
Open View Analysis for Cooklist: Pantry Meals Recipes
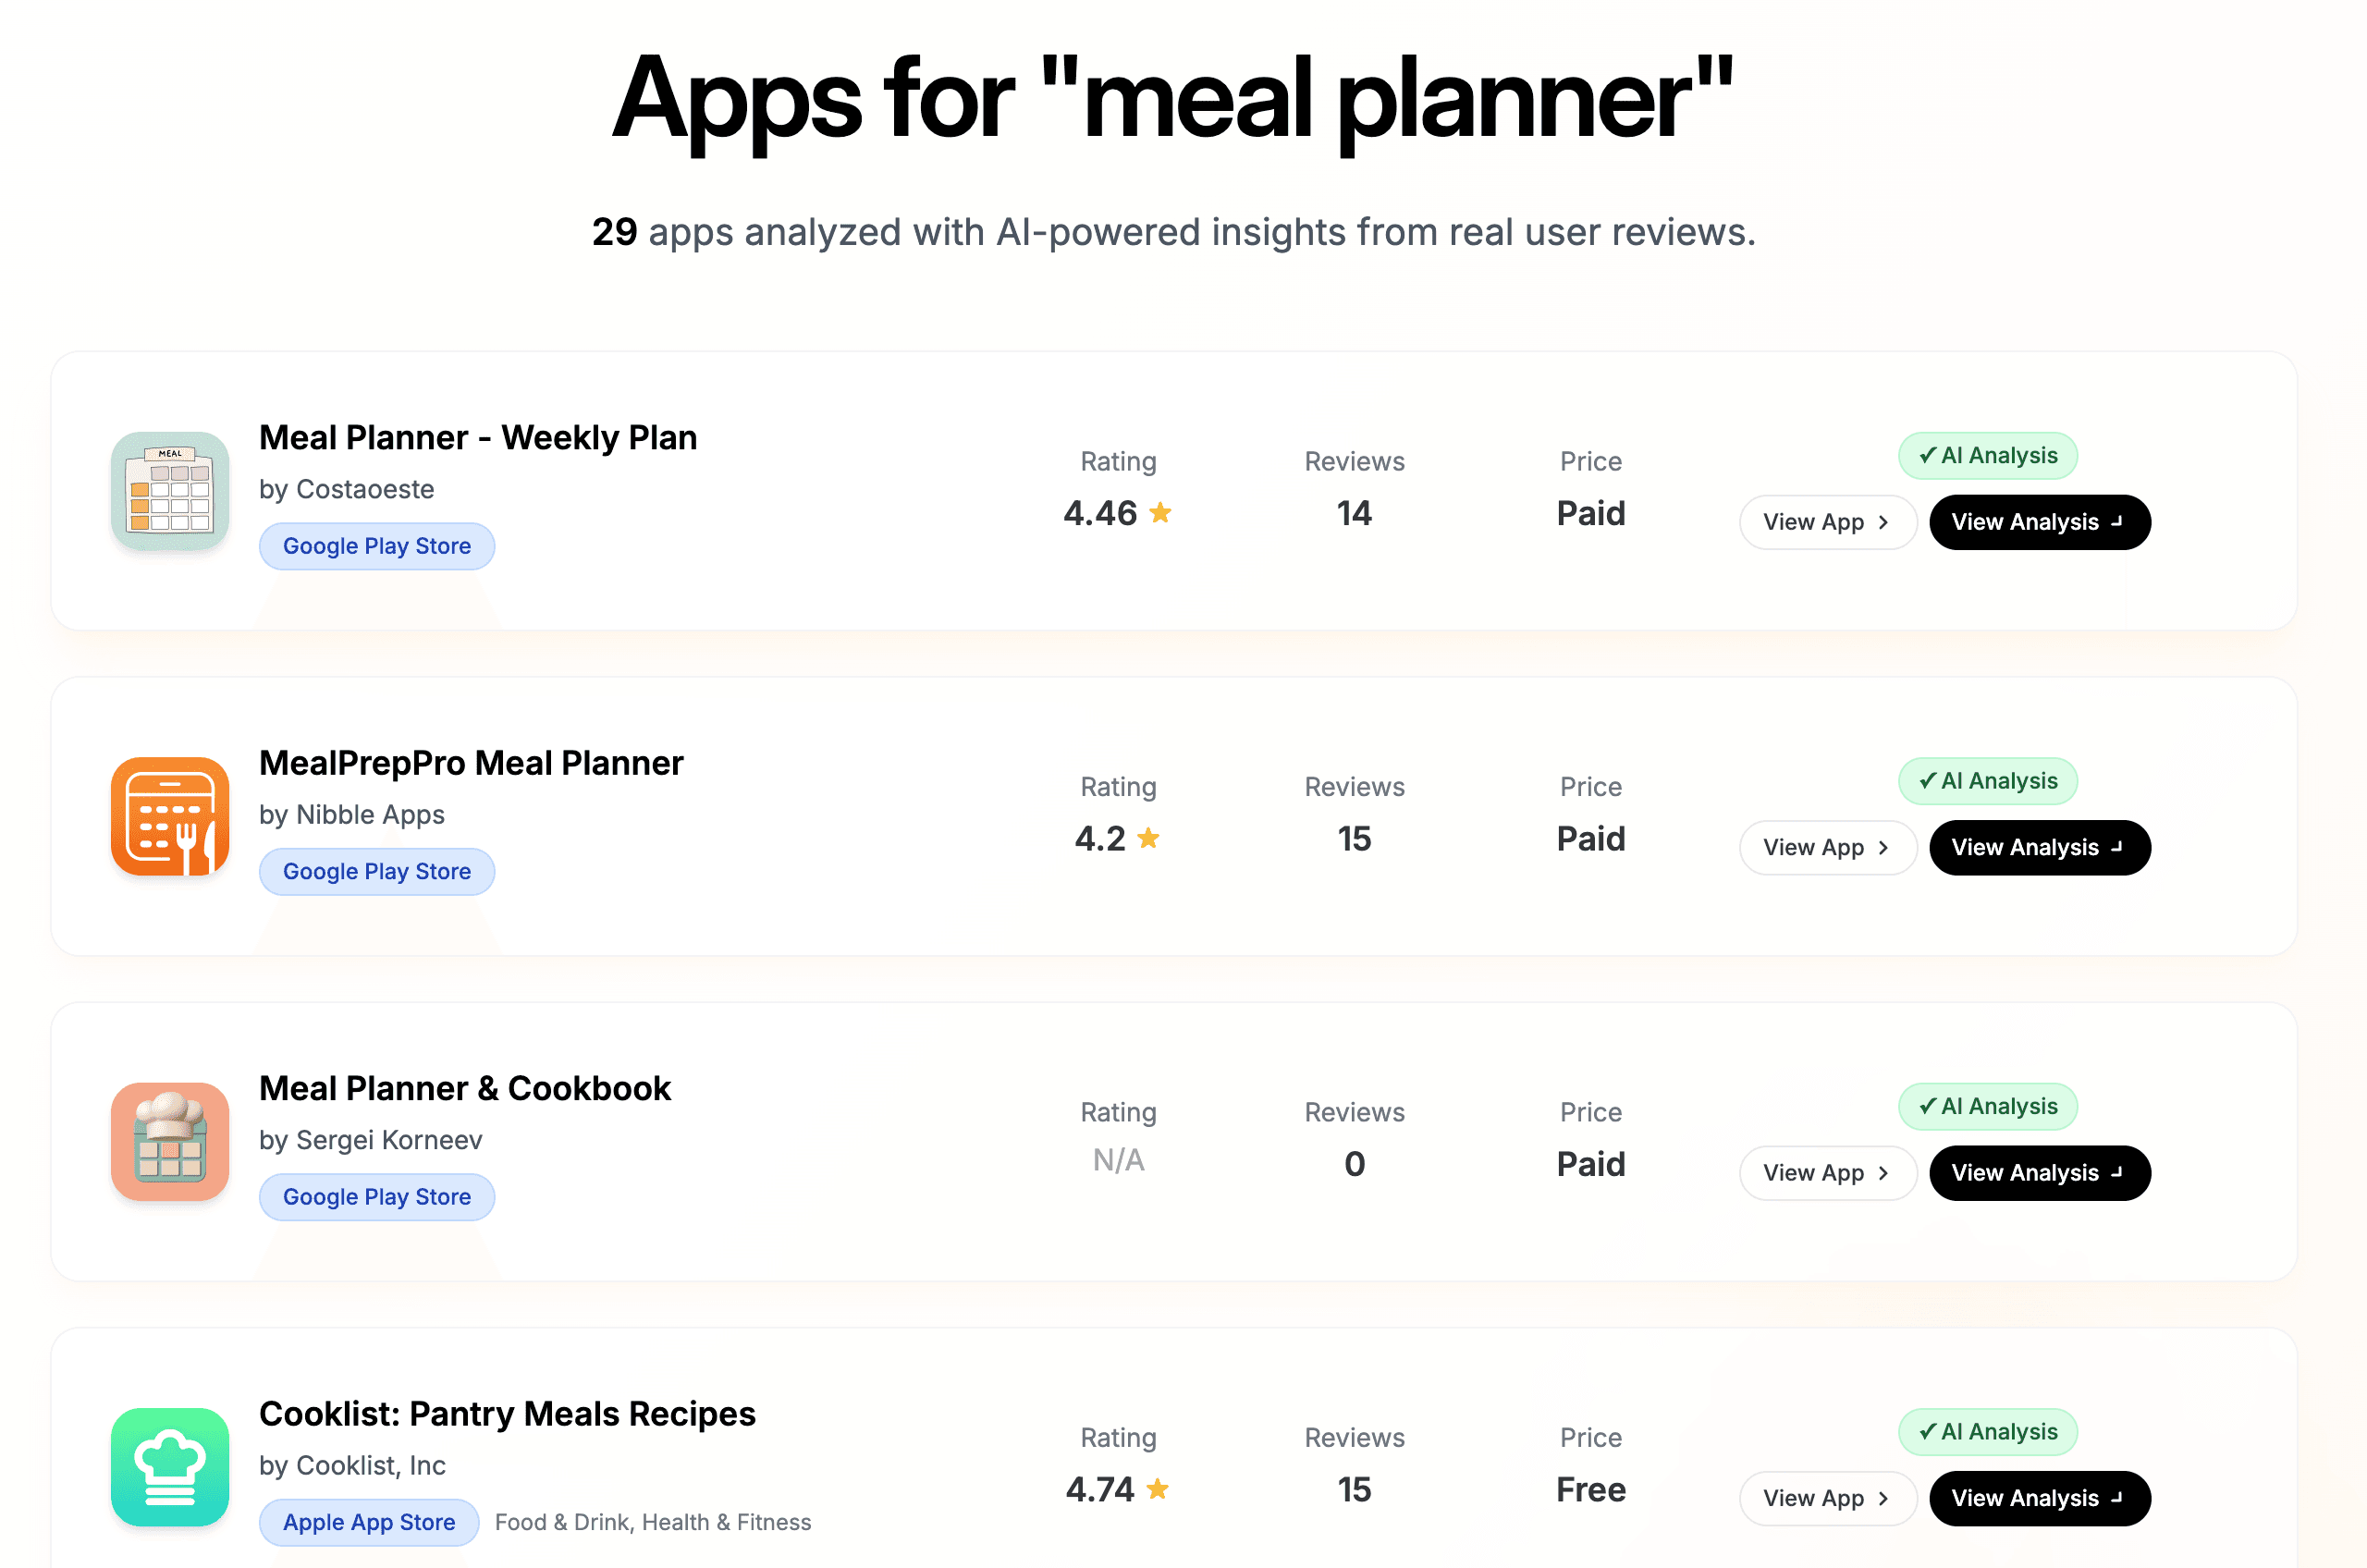(x=2040, y=1498)
